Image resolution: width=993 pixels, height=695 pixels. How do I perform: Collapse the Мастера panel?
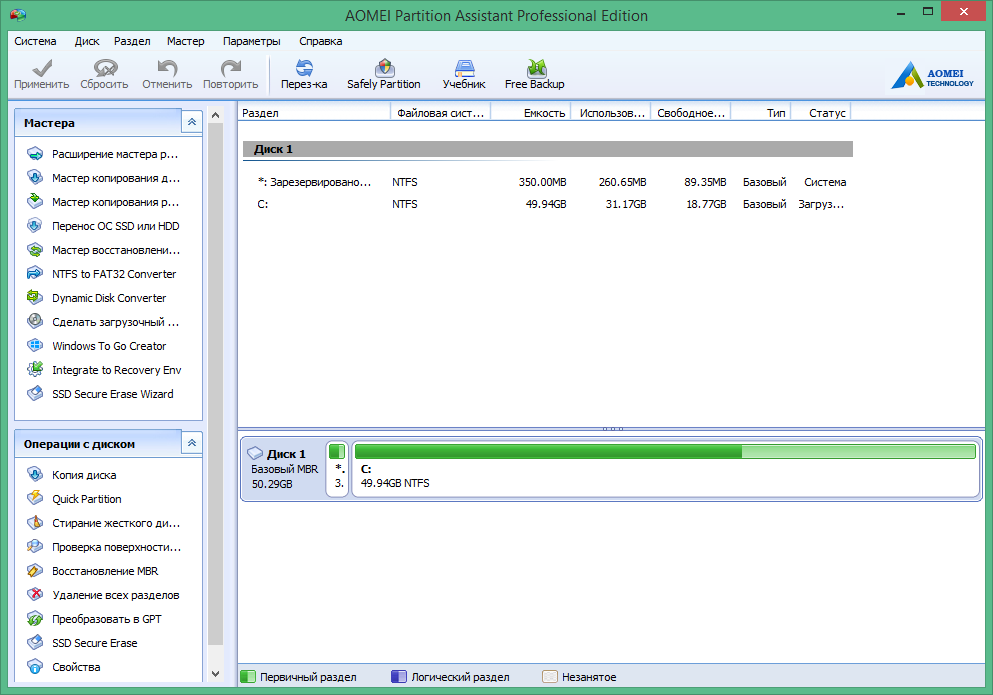click(x=191, y=121)
